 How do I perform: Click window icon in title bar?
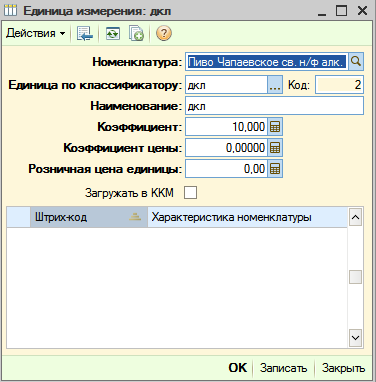click(x=10, y=10)
